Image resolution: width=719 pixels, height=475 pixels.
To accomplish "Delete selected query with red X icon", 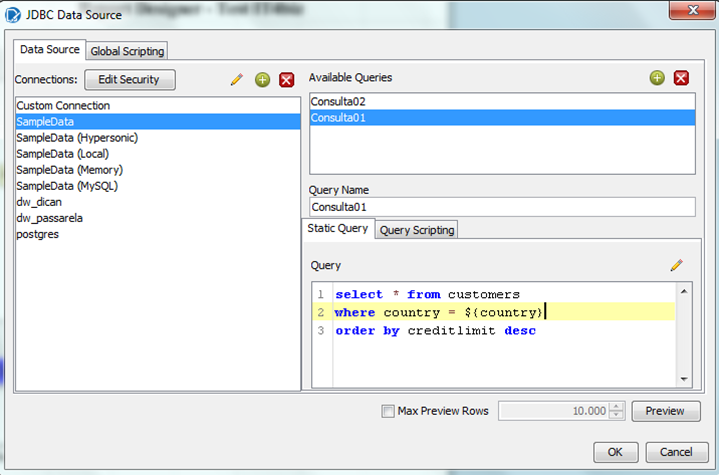I will (x=681, y=78).
